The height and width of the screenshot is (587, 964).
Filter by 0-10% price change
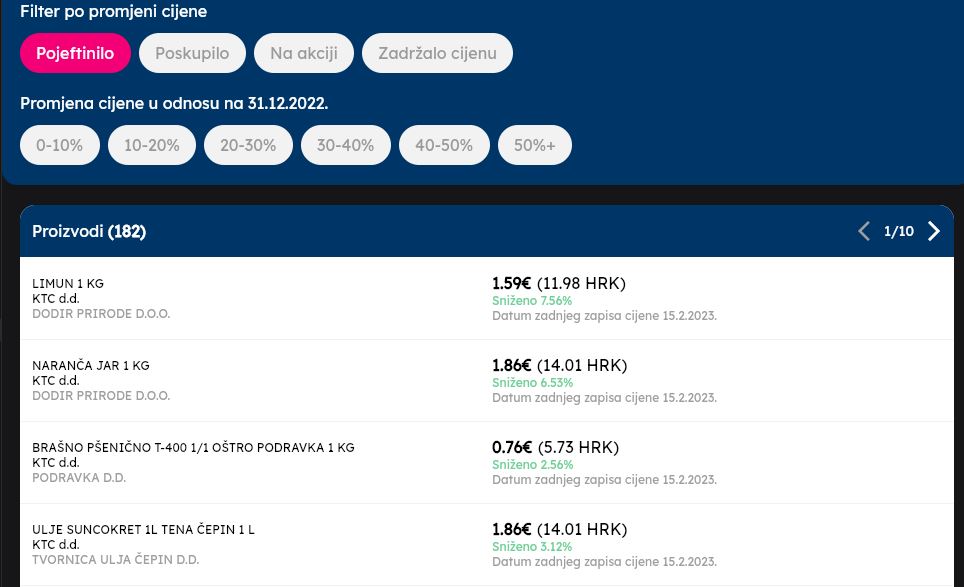coord(59,145)
